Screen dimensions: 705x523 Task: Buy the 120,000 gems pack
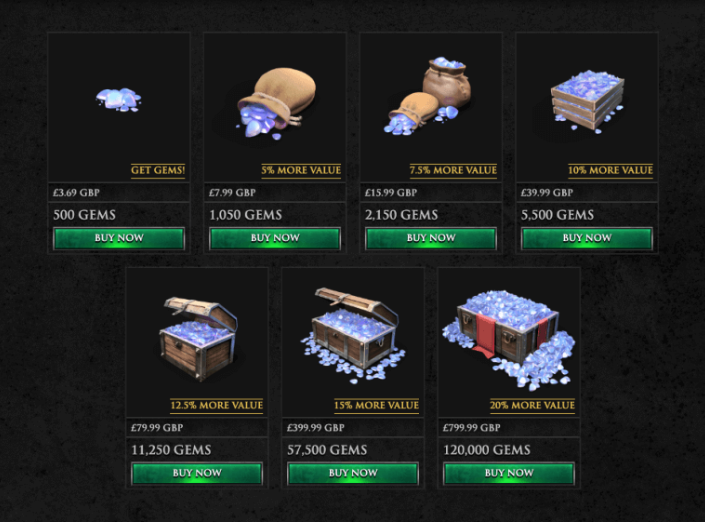coord(509,473)
